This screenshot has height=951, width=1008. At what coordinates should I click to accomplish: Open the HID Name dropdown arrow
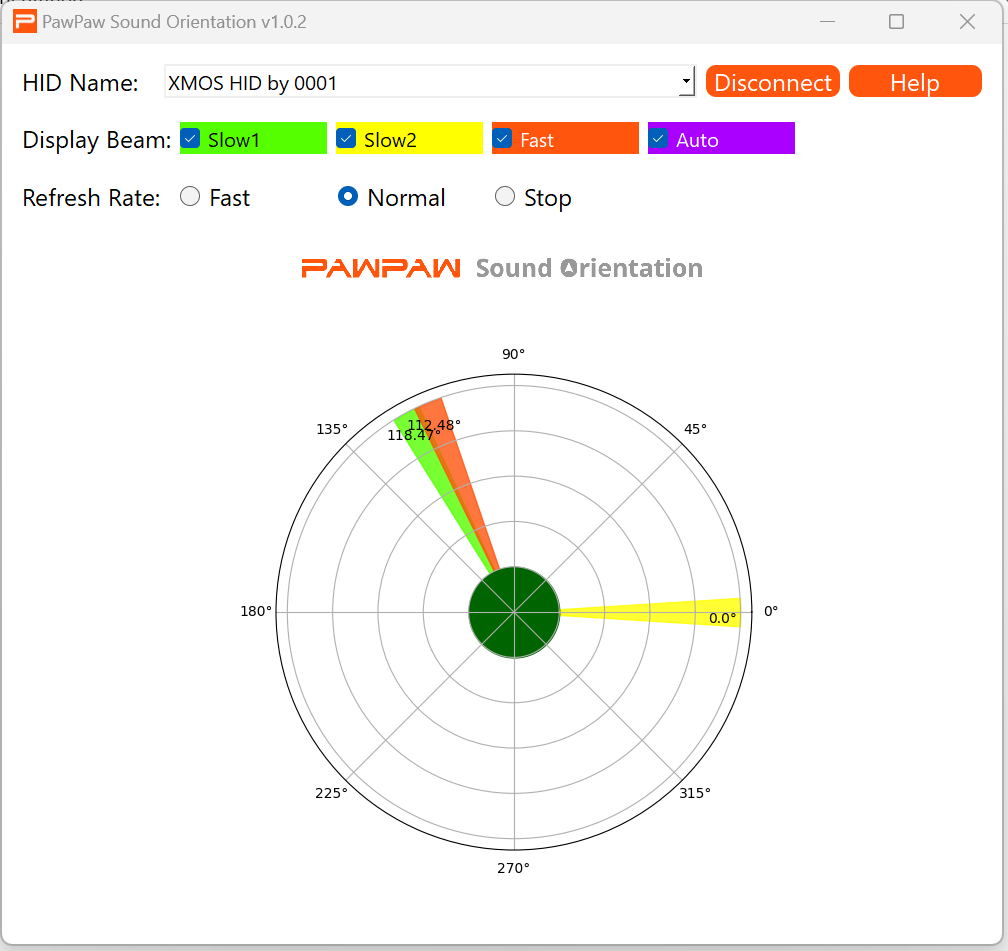(x=687, y=82)
